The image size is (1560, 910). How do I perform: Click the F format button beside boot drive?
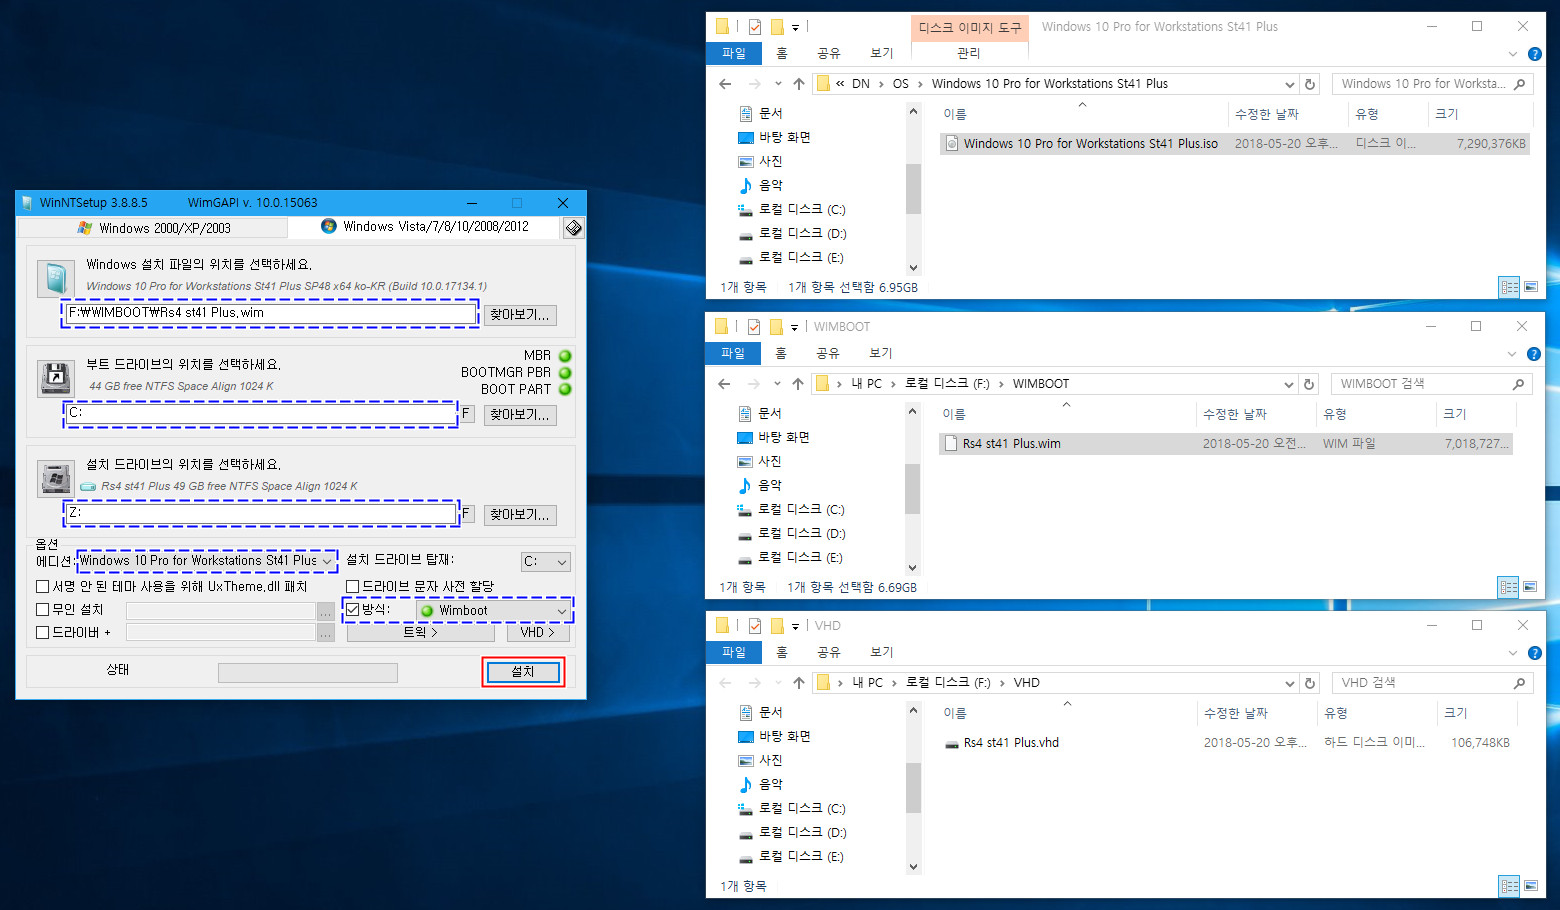(x=466, y=413)
